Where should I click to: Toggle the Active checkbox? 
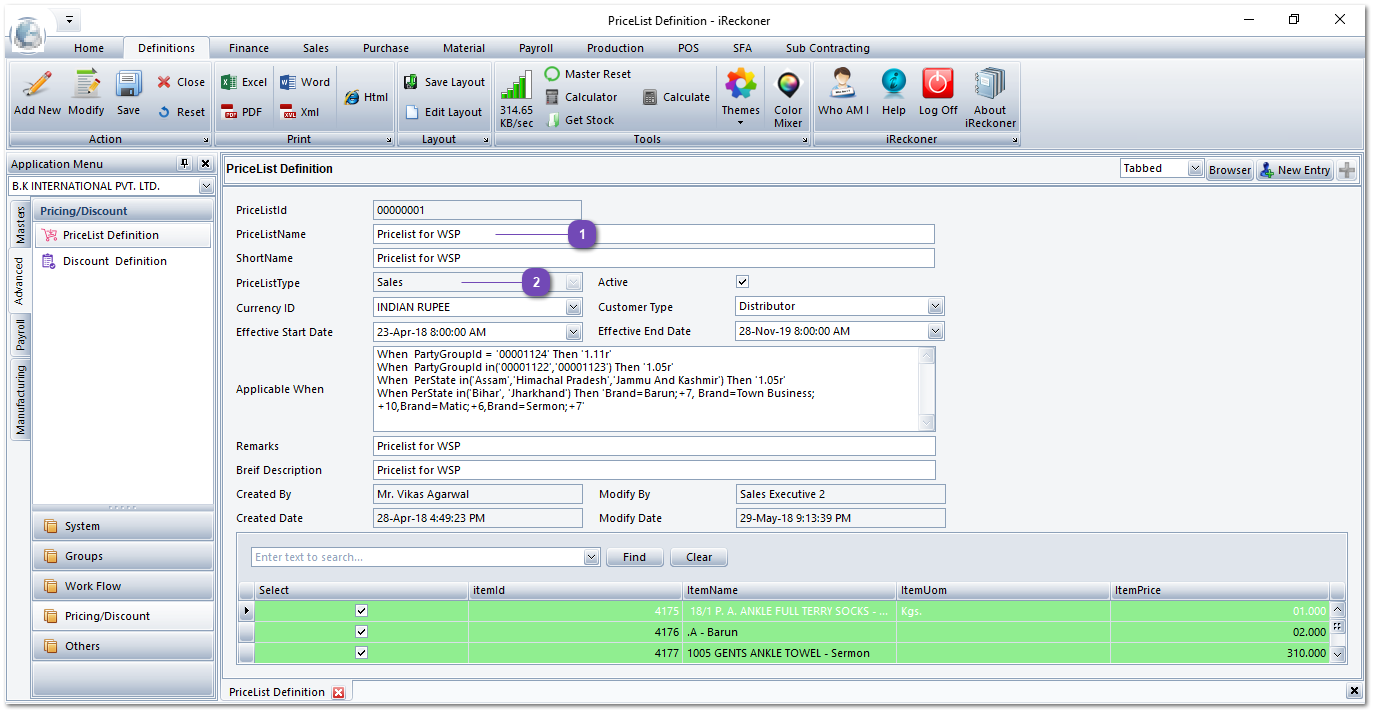[742, 282]
